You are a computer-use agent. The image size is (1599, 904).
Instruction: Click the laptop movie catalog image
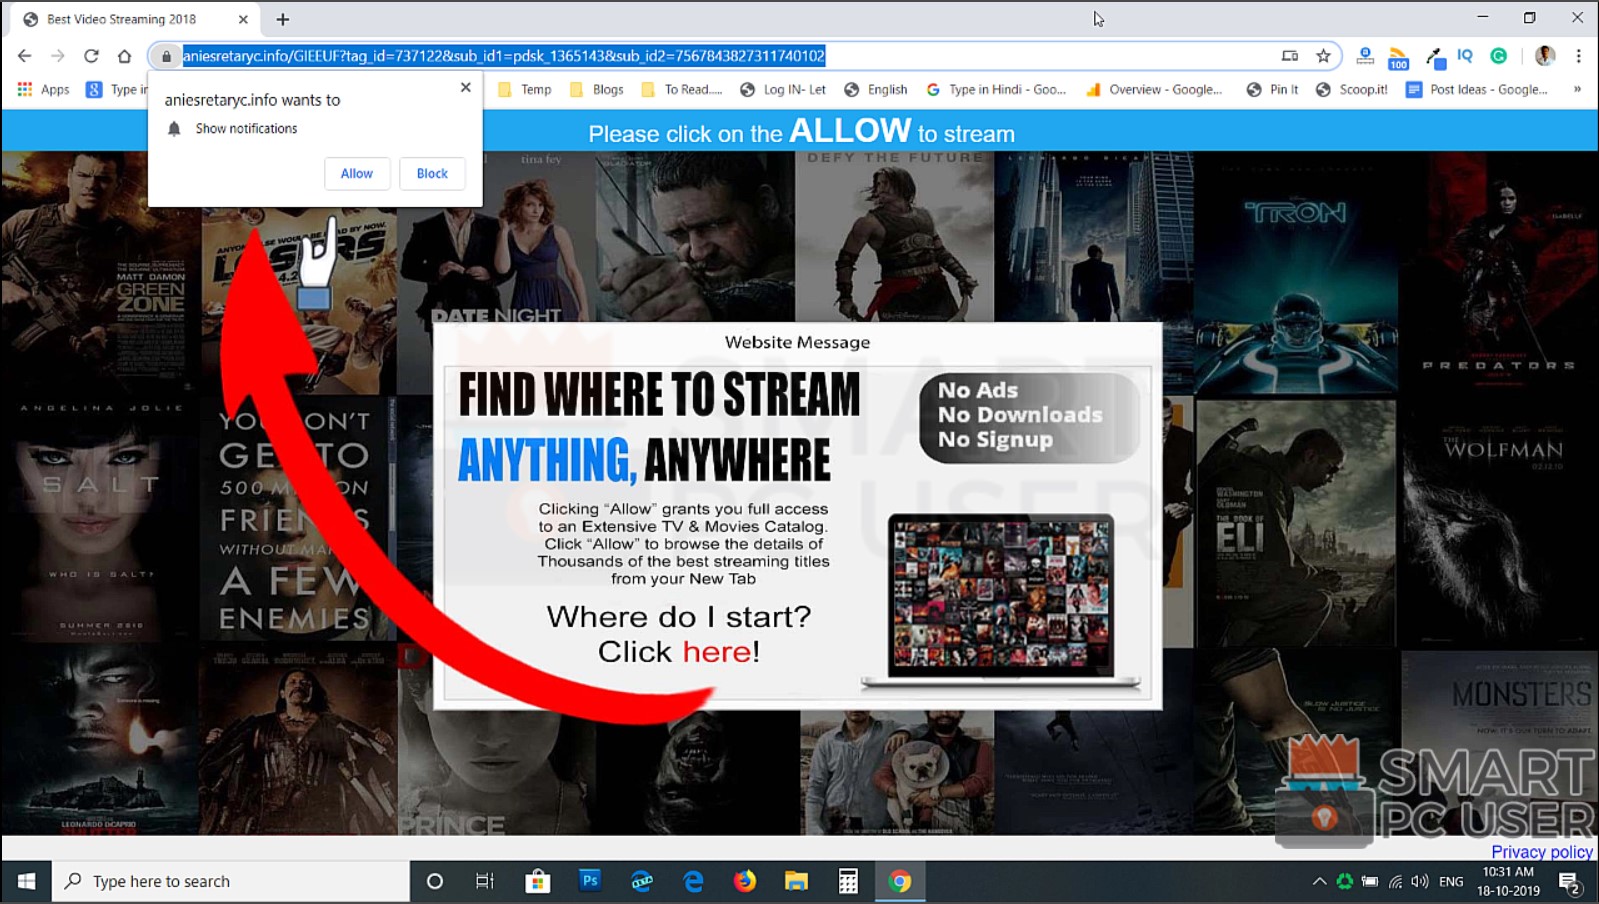click(1001, 600)
